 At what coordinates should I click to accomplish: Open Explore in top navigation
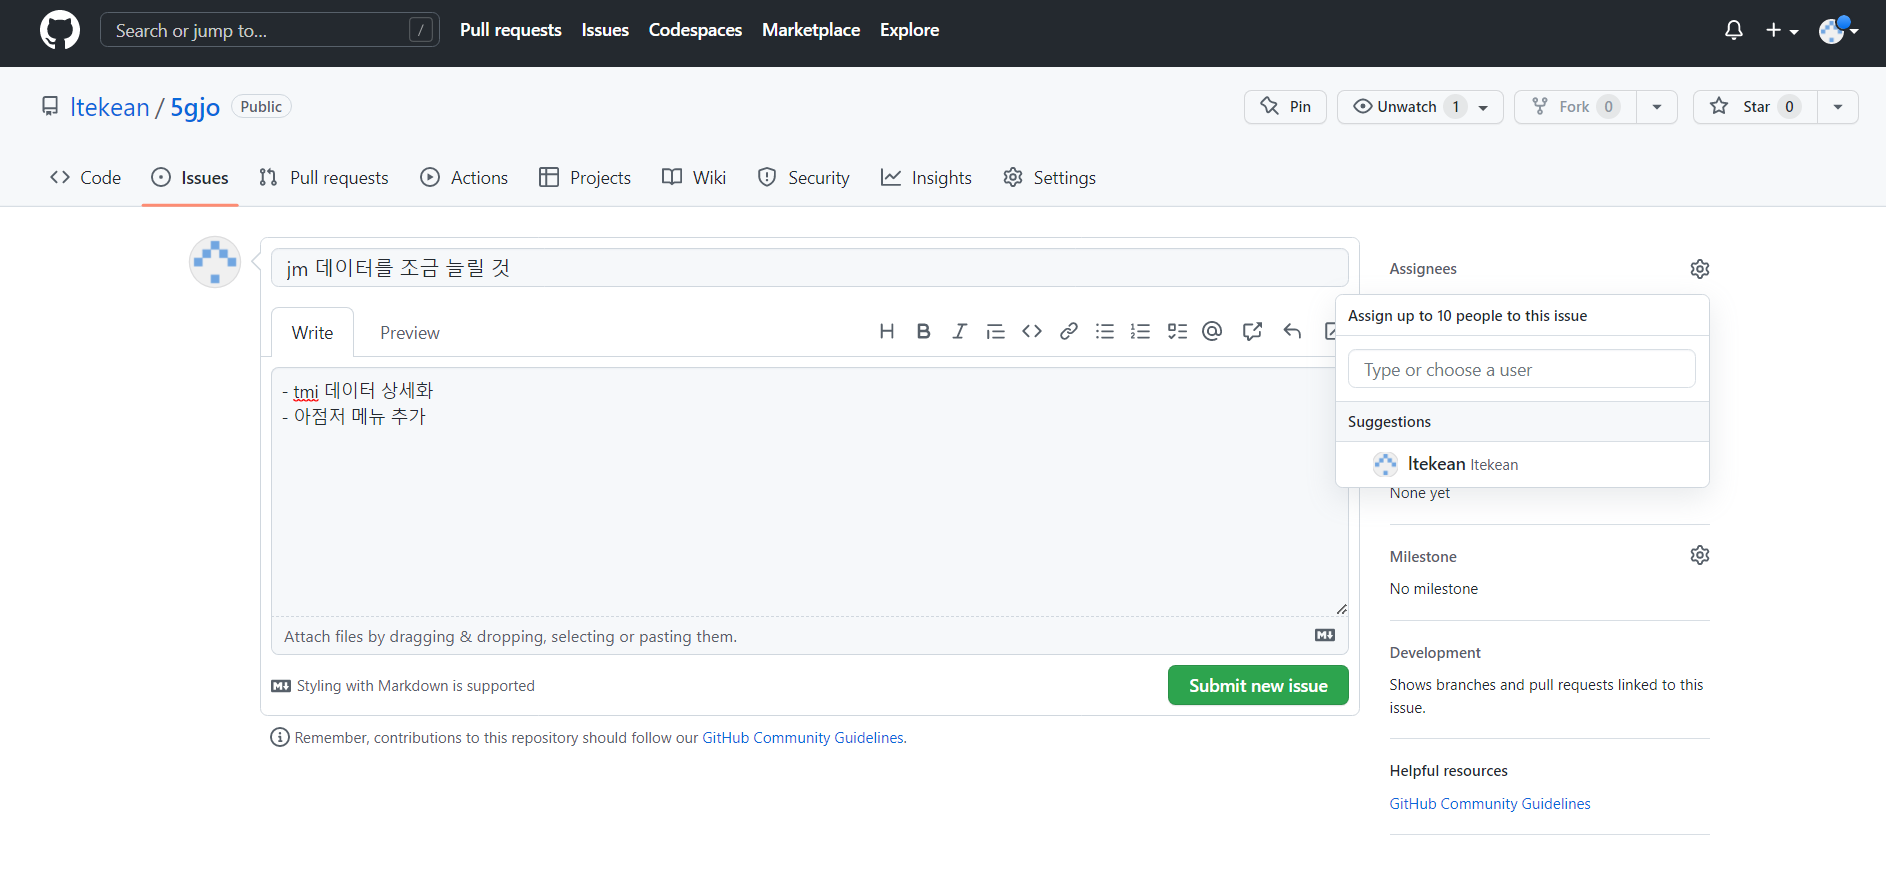[x=909, y=30]
